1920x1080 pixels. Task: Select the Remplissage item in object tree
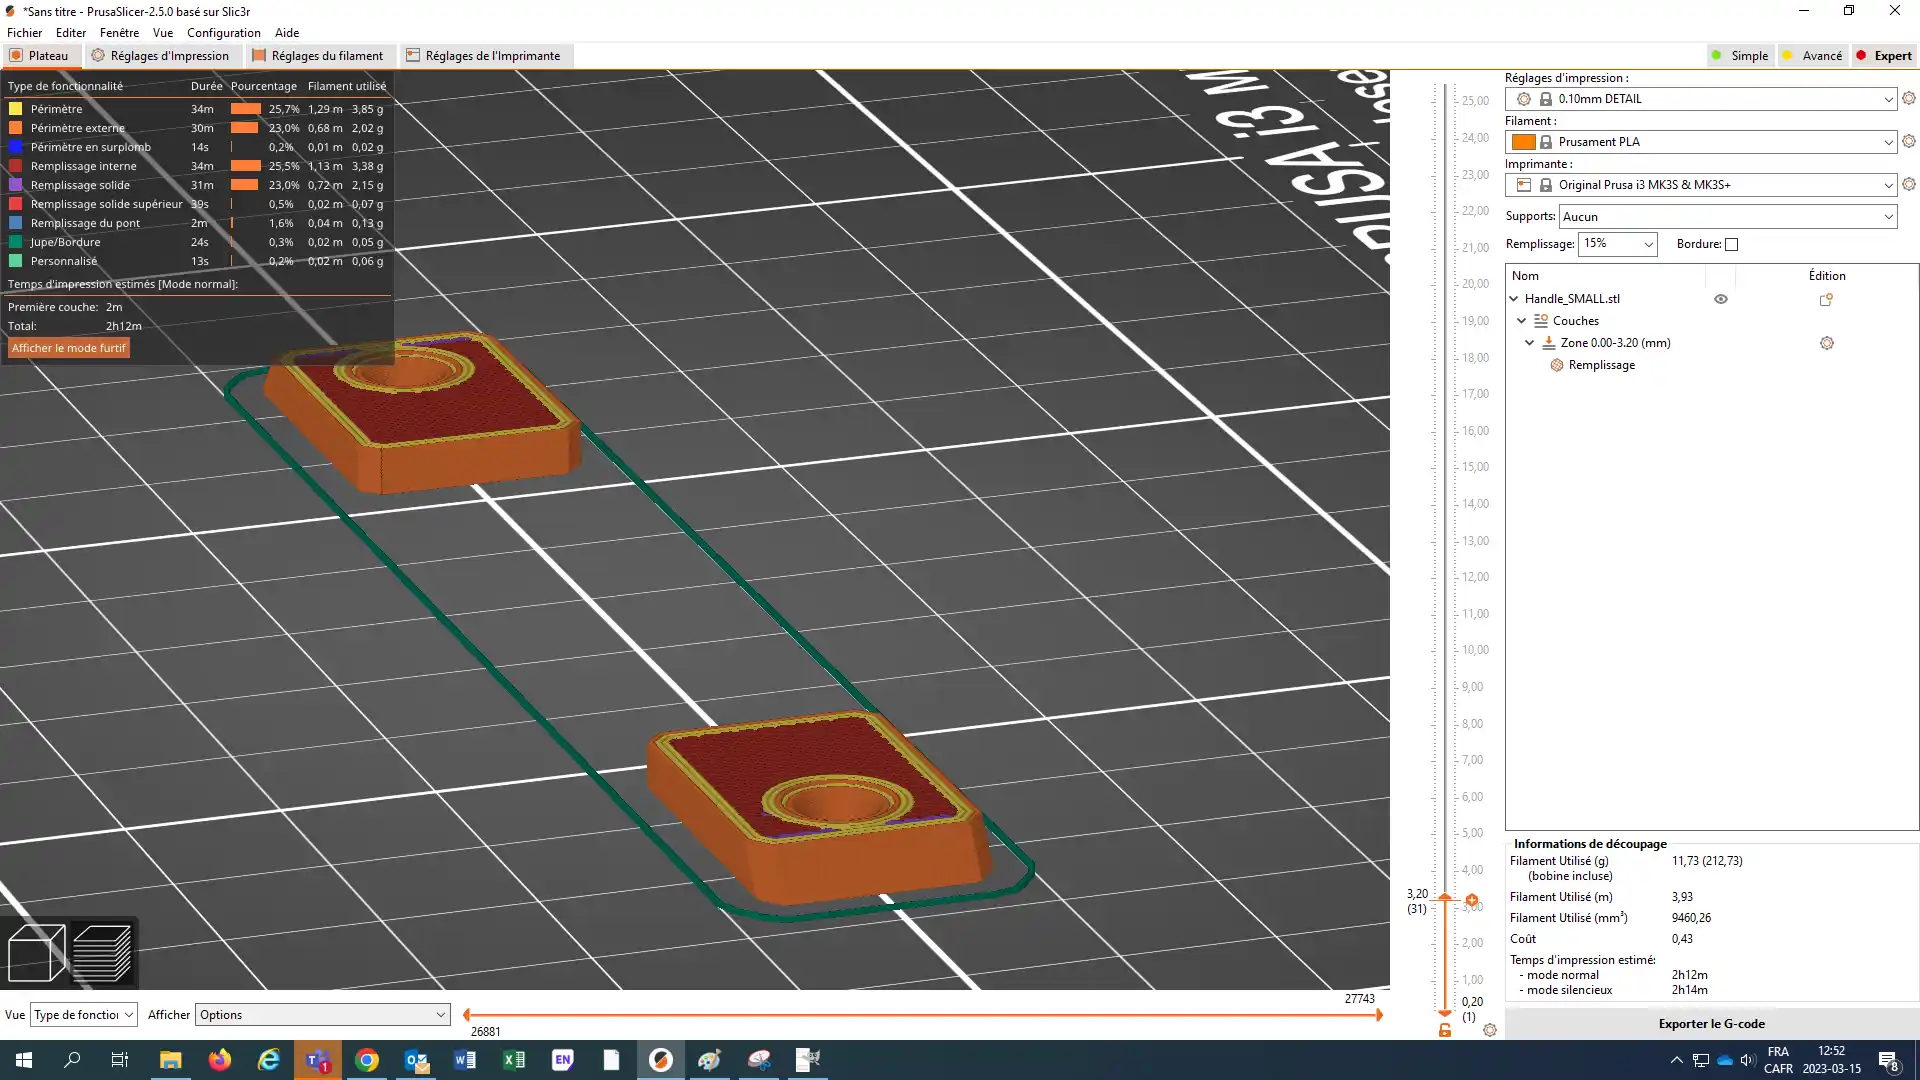(1601, 365)
